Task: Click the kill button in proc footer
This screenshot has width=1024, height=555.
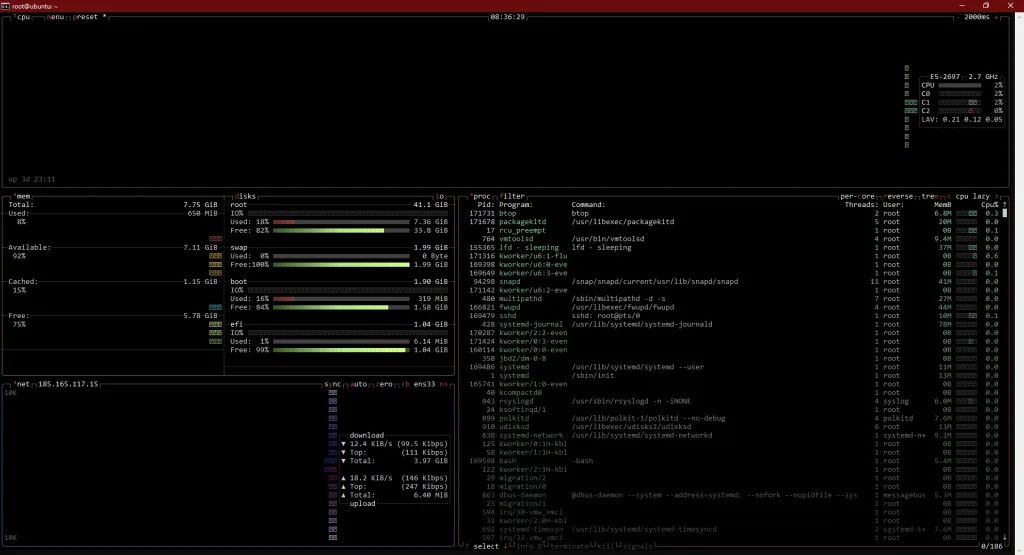Action: pyautogui.click(x=605, y=546)
